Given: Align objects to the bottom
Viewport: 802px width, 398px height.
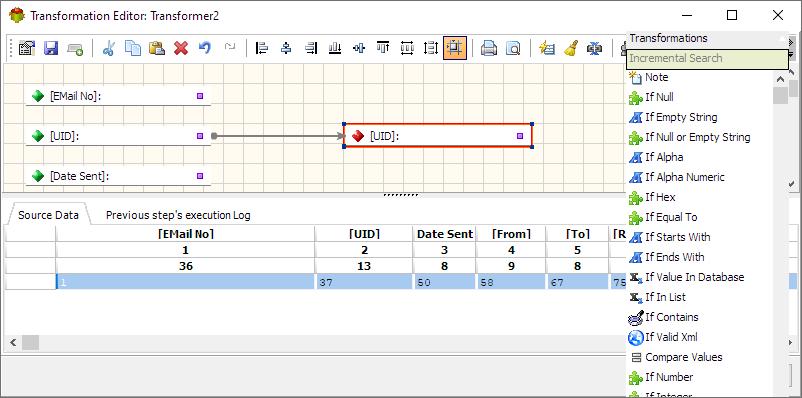Looking at the screenshot, I should pyautogui.click(x=335, y=48).
